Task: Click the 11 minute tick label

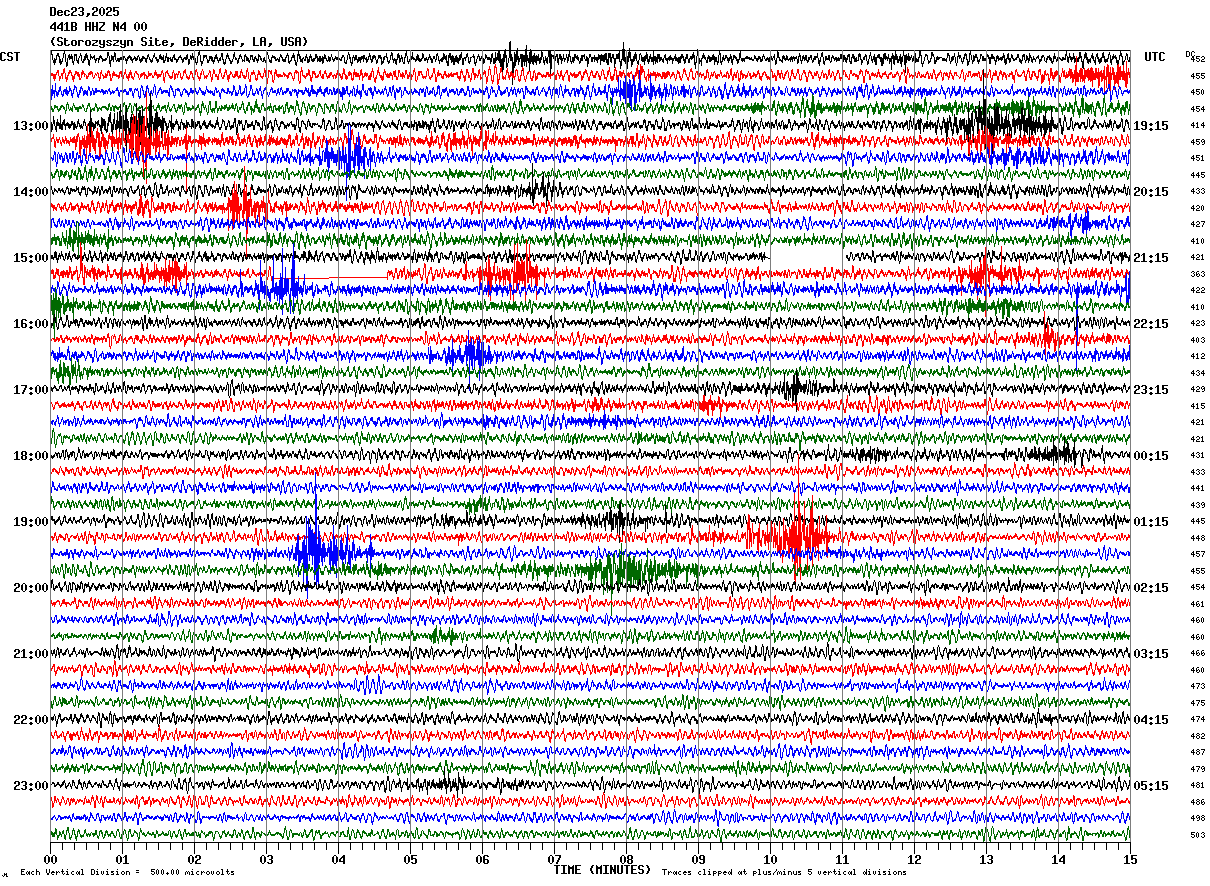Action: pyautogui.click(x=842, y=859)
